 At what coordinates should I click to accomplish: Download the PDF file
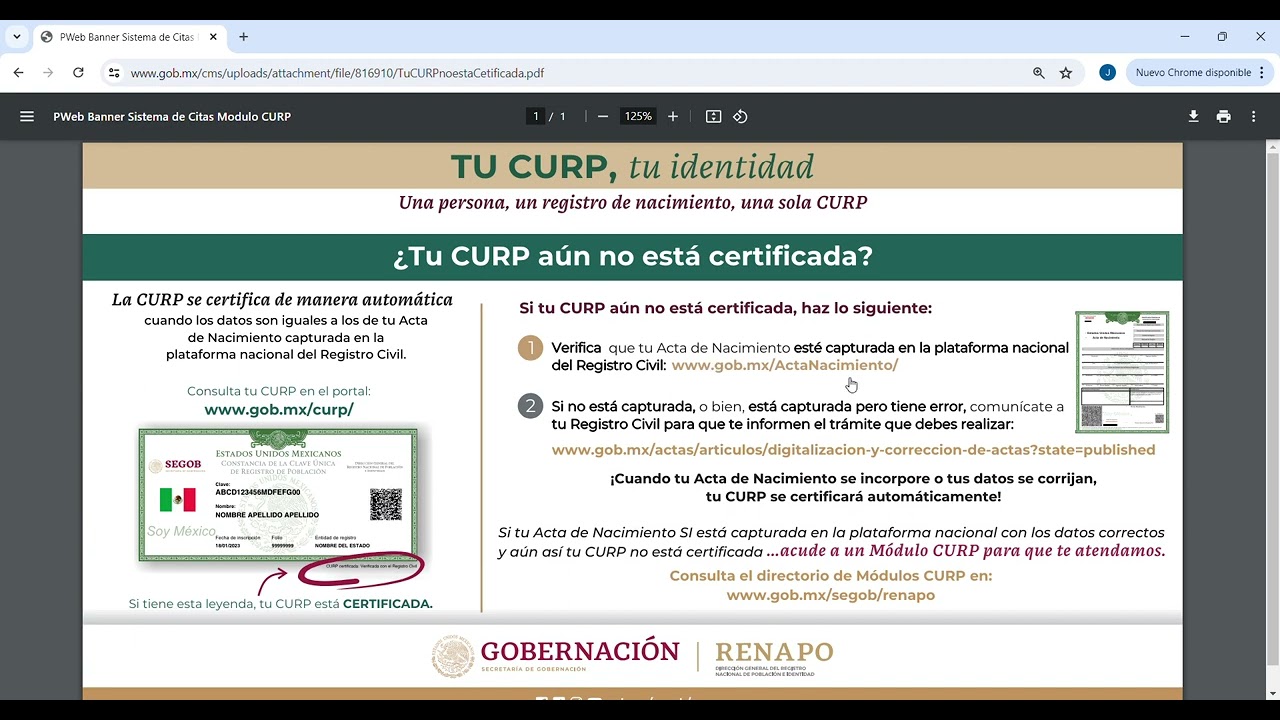click(1193, 117)
